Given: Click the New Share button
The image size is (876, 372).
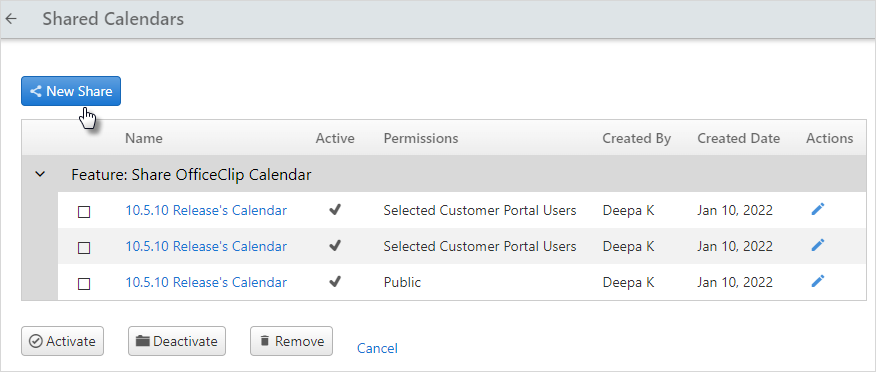Looking at the screenshot, I should click(x=71, y=91).
